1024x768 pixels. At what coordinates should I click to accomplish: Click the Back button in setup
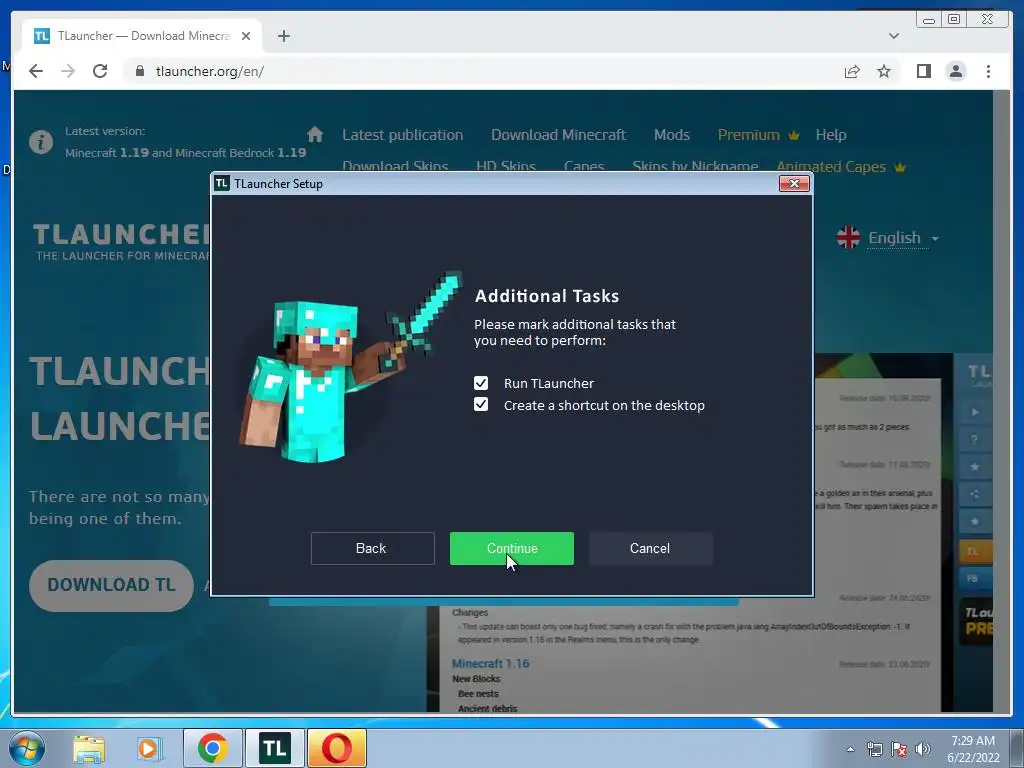click(x=372, y=548)
